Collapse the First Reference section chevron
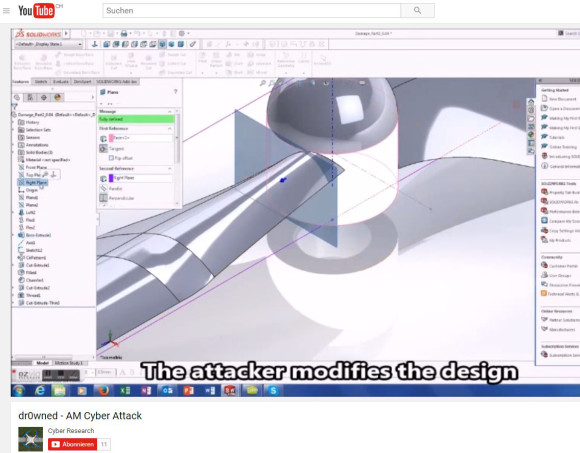Screen dimensions: 580x453 170,128
